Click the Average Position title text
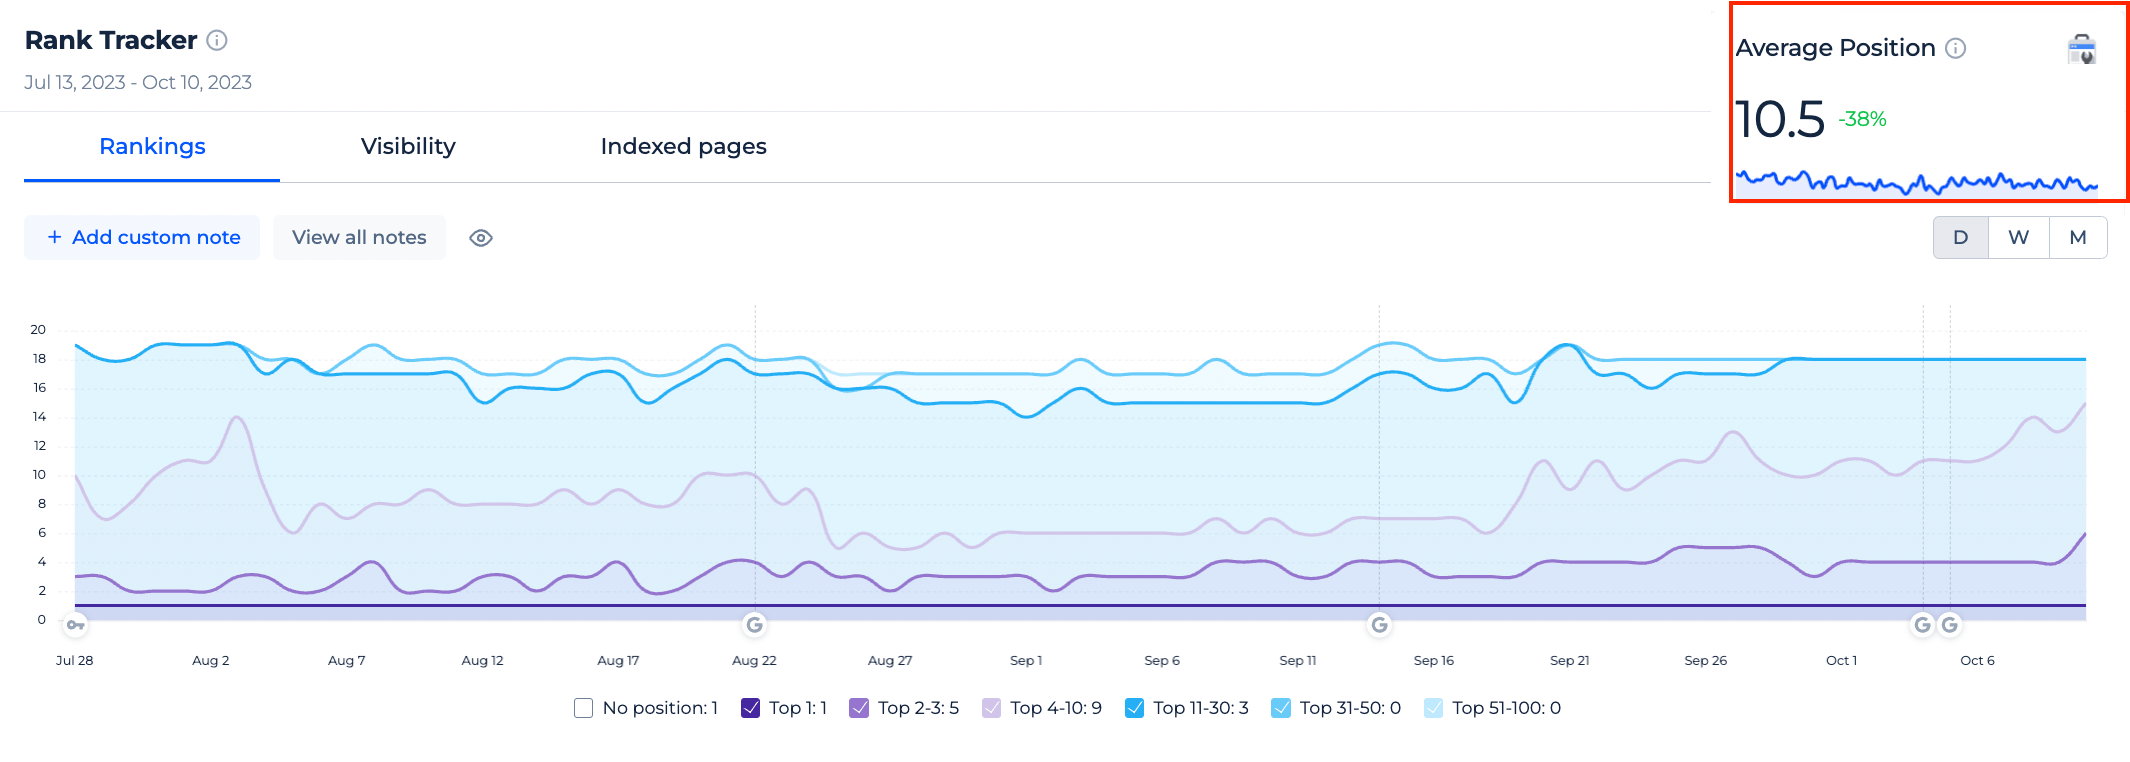This screenshot has height=762, width=2130. click(1836, 48)
